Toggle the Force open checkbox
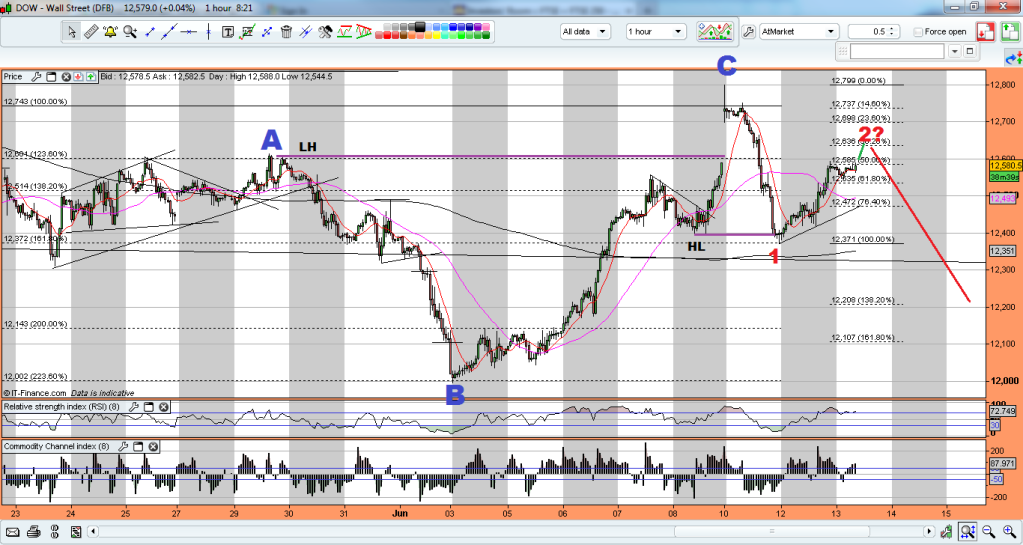Screen dimensions: 1023x545 point(918,32)
